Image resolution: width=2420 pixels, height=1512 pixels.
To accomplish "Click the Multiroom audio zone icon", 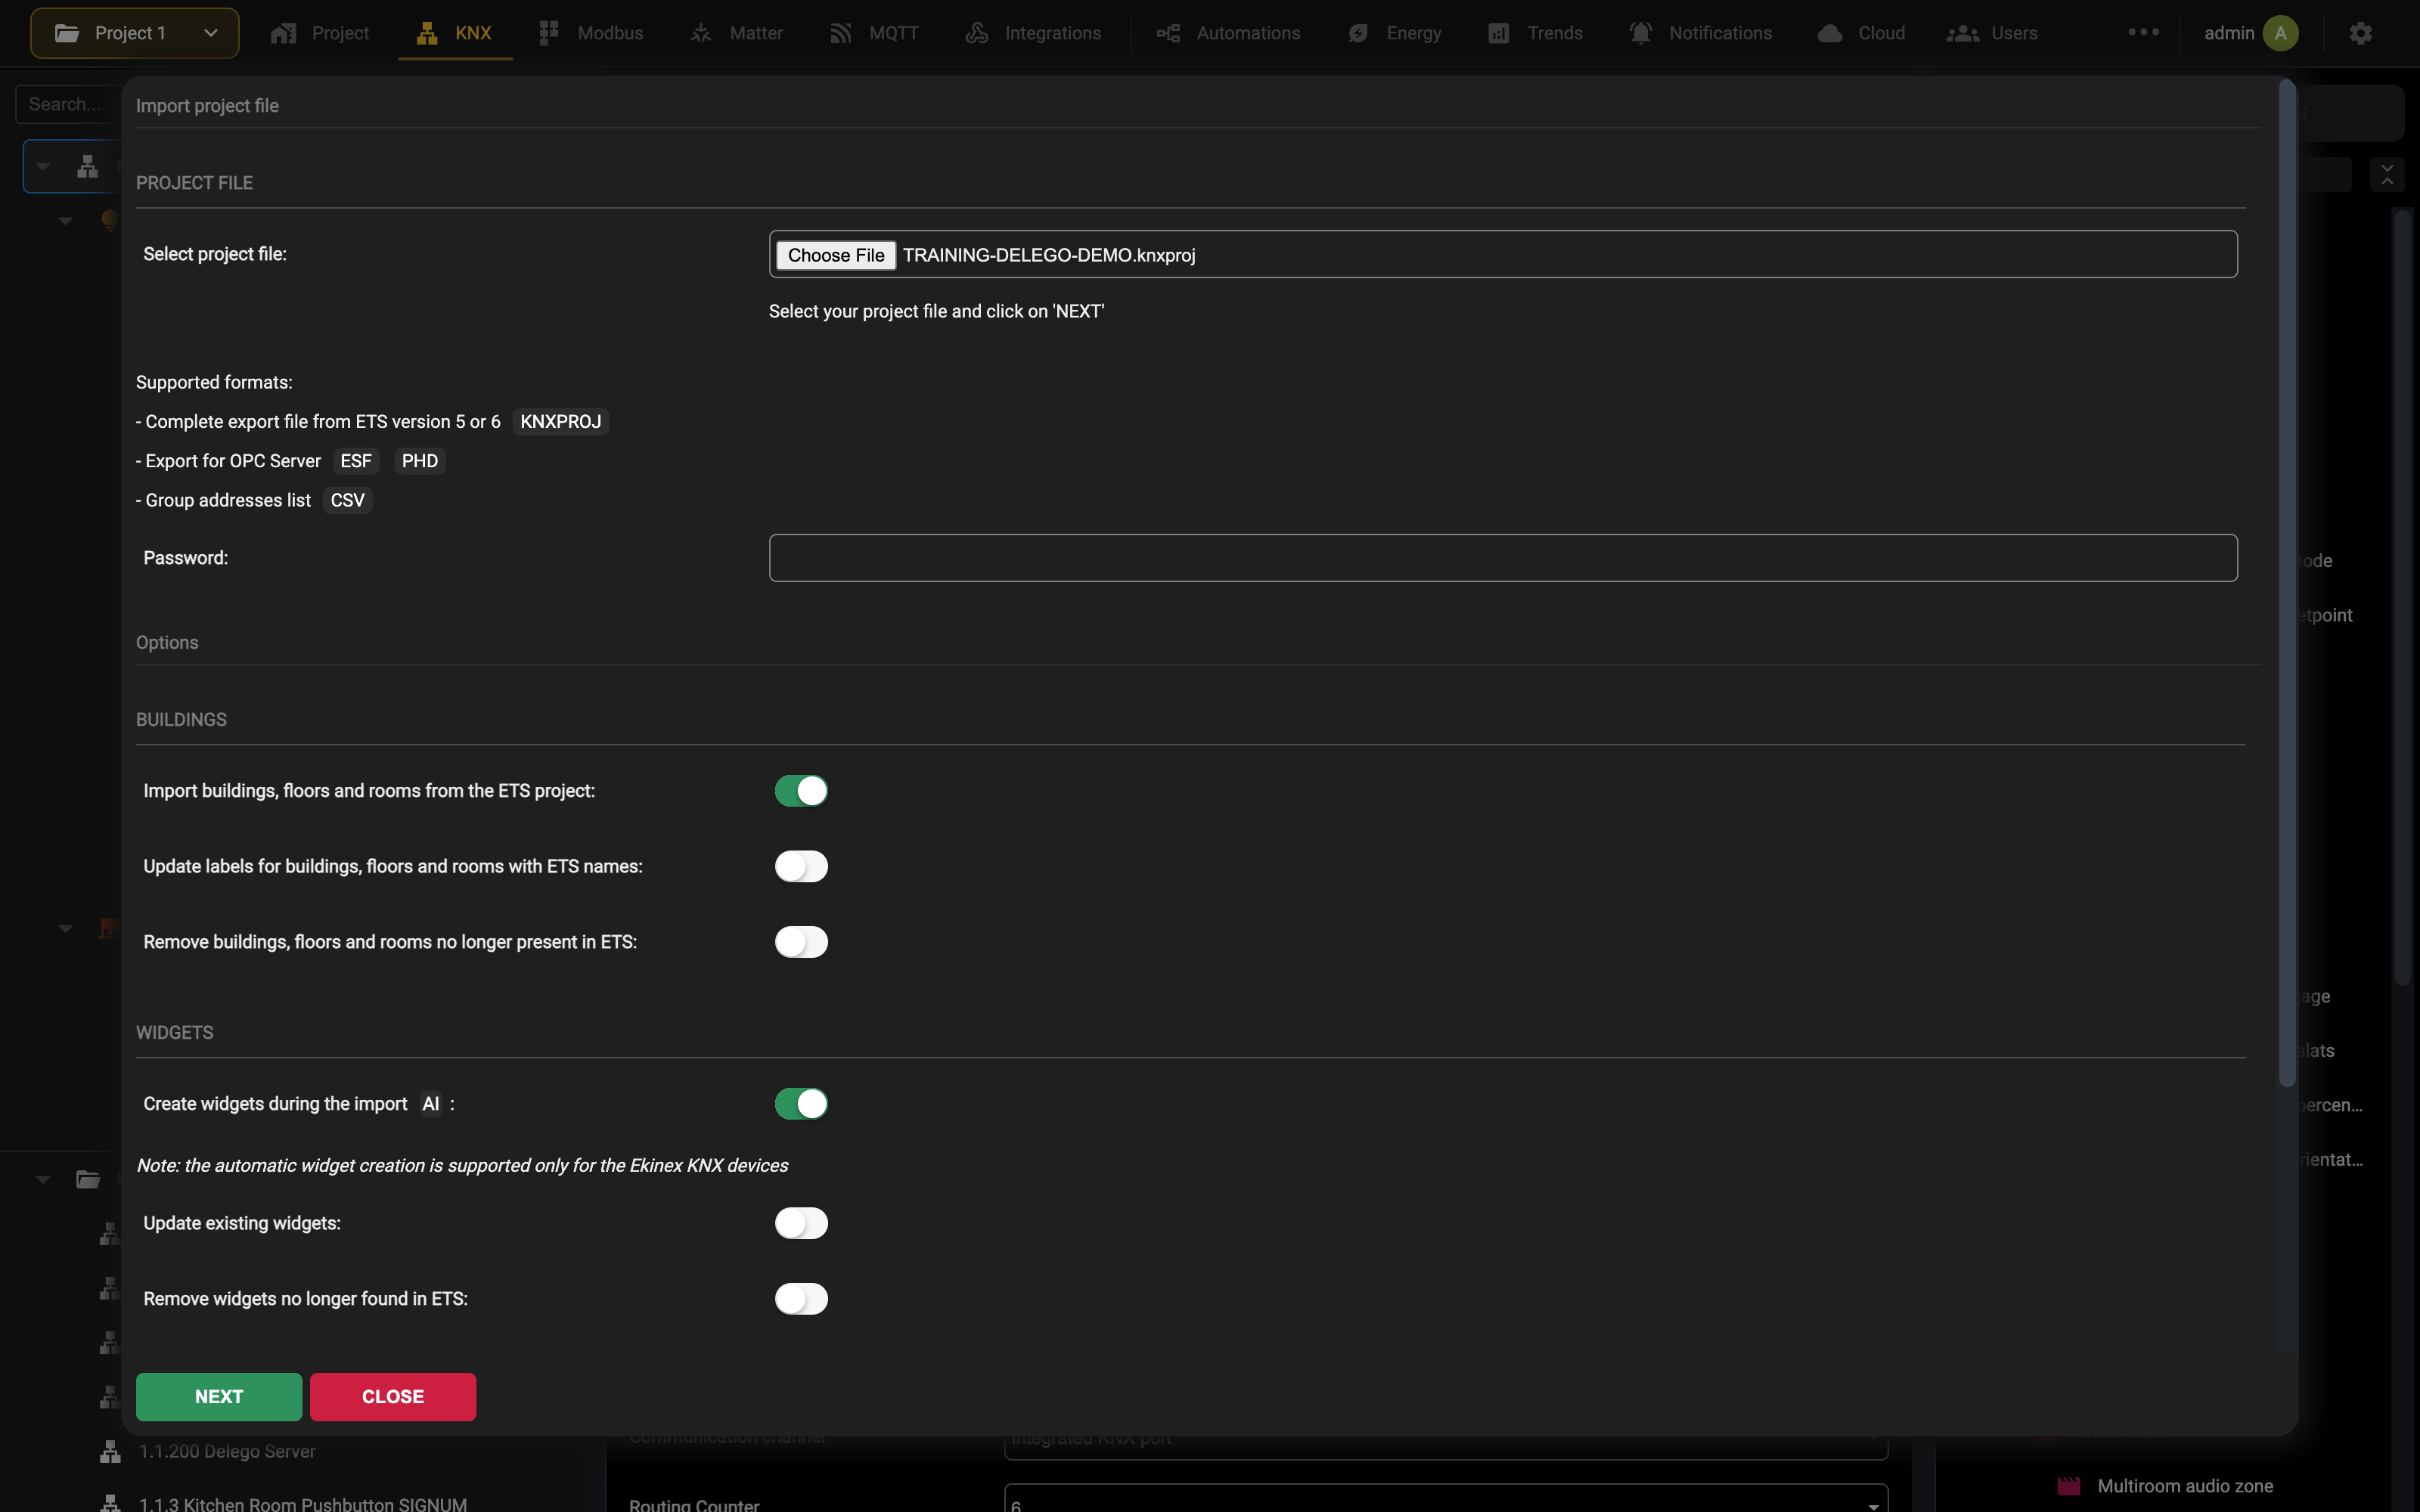I will coord(2069,1486).
